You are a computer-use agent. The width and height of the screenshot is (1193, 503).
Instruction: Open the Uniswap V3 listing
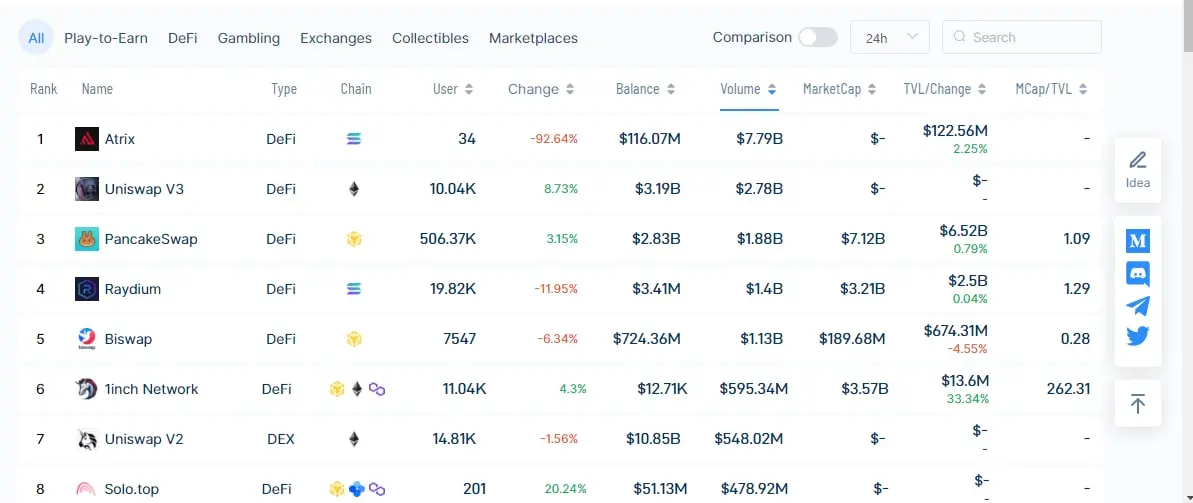pos(132,189)
